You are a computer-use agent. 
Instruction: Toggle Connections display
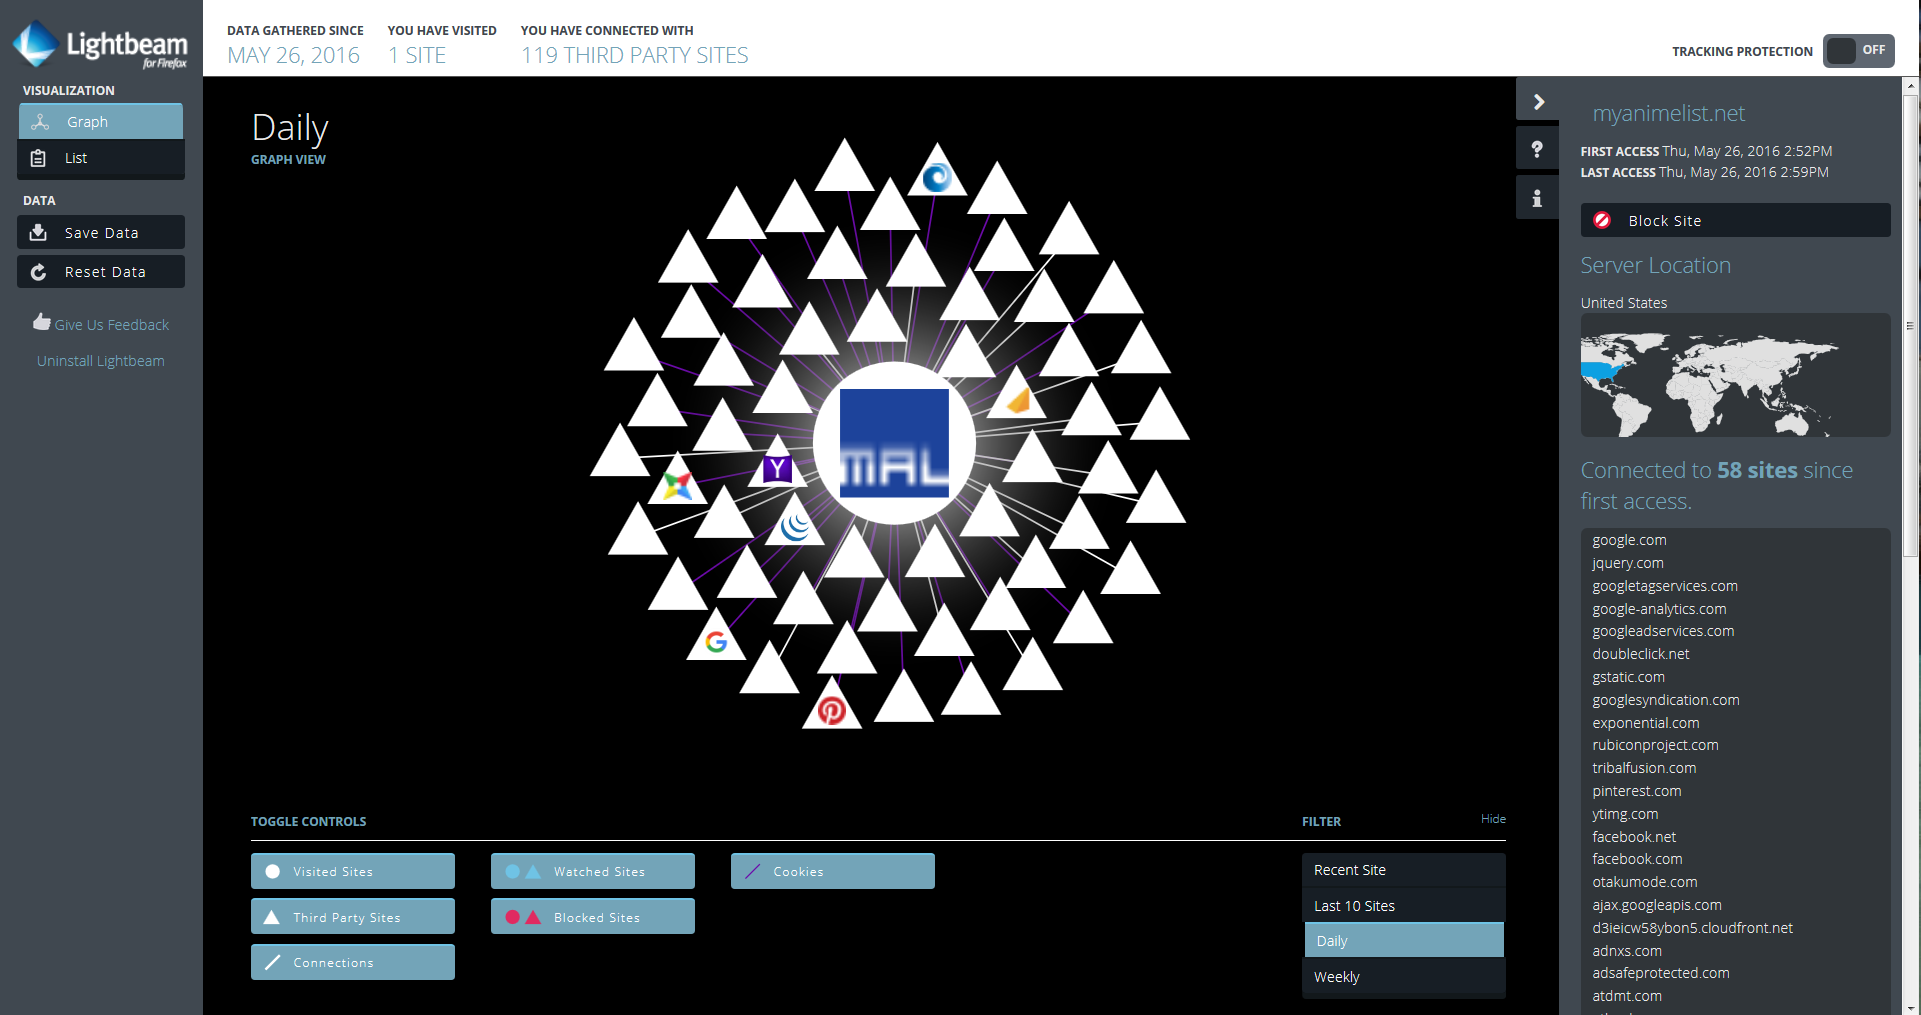click(353, 962)
